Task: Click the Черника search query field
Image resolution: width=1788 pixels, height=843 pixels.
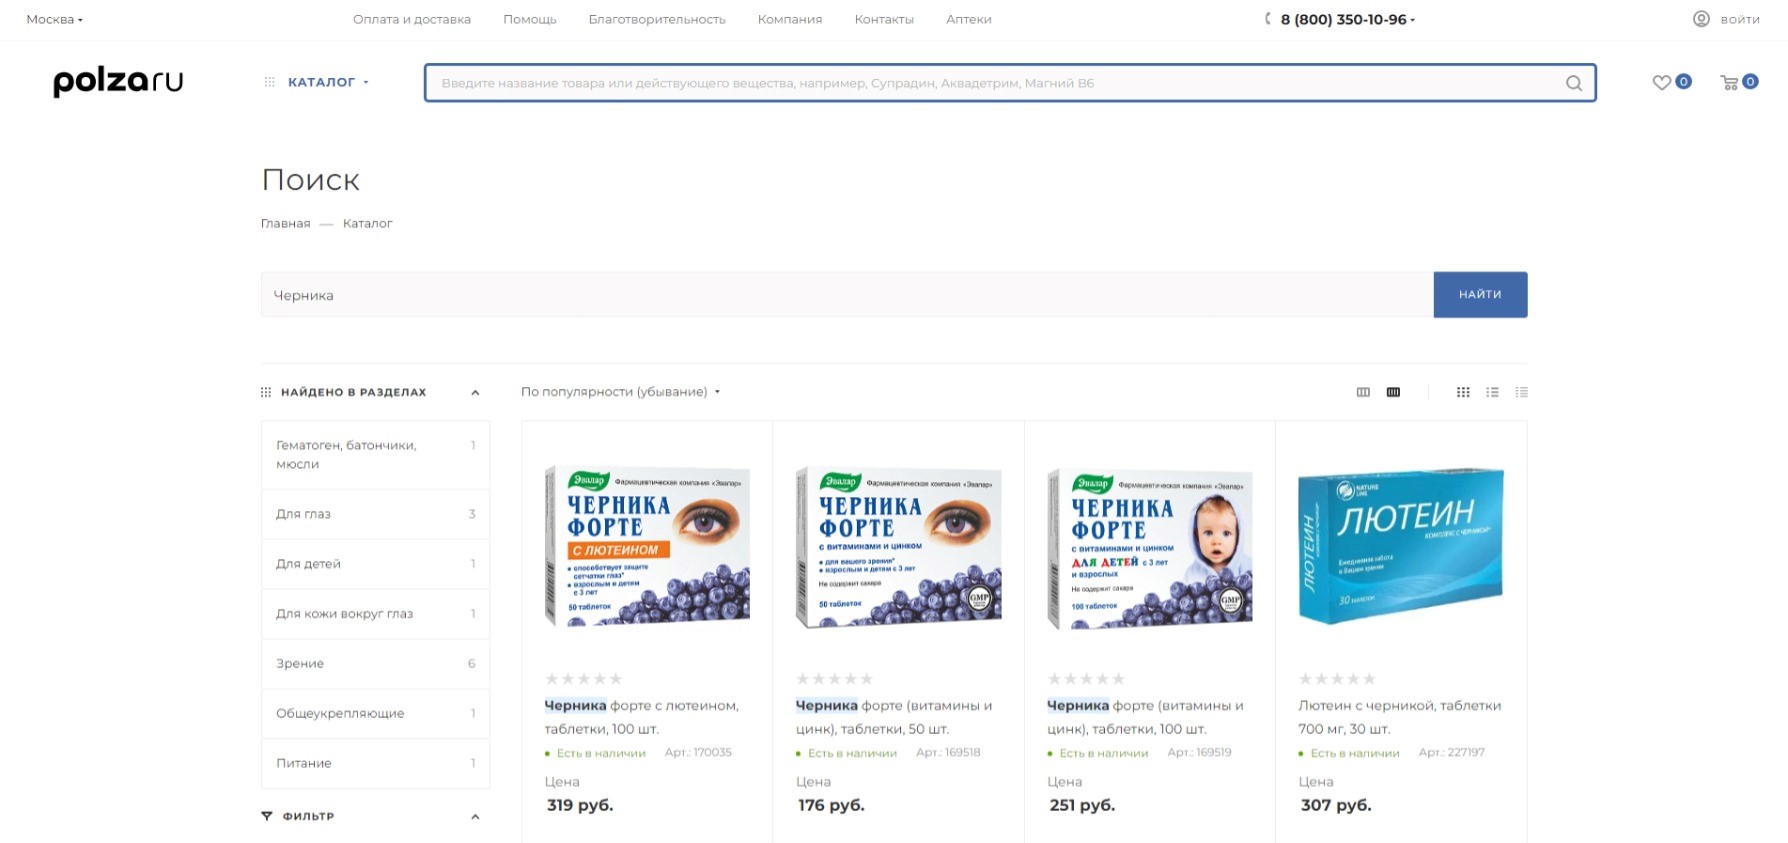Action: pos(847,295)
